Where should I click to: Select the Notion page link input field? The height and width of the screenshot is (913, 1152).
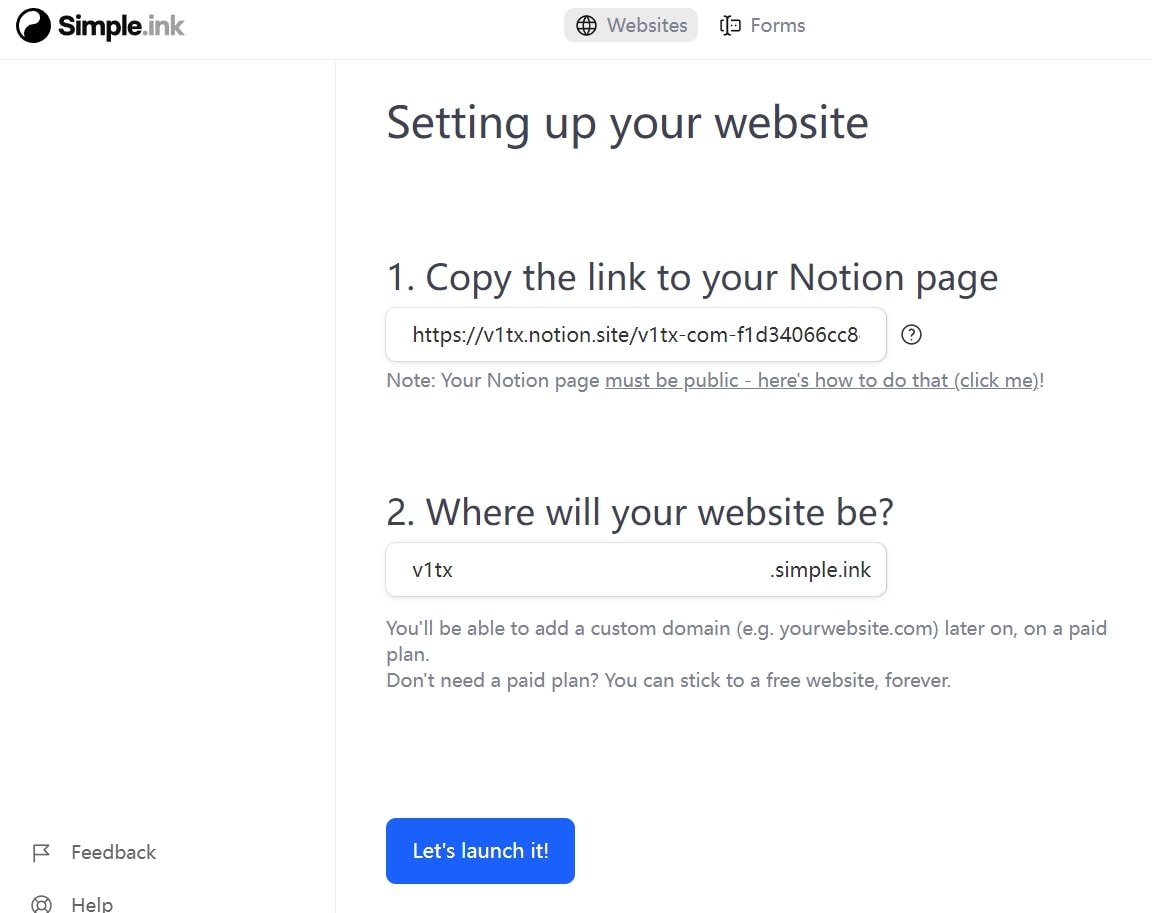(636, 334)
